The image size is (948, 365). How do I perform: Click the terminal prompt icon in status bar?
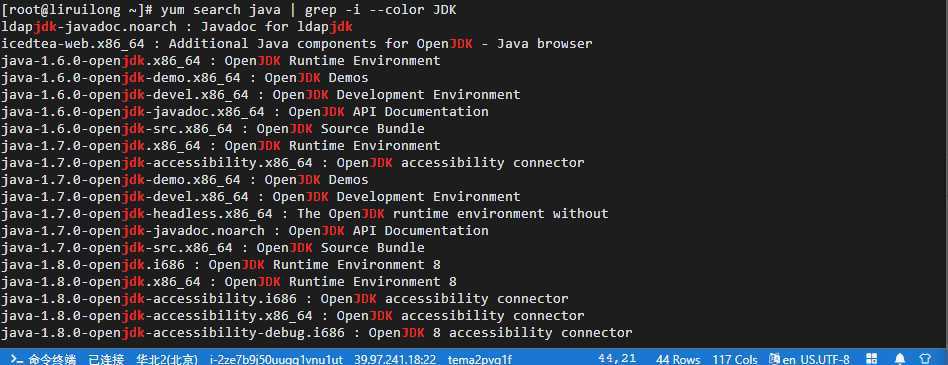(x=17, y=360)
